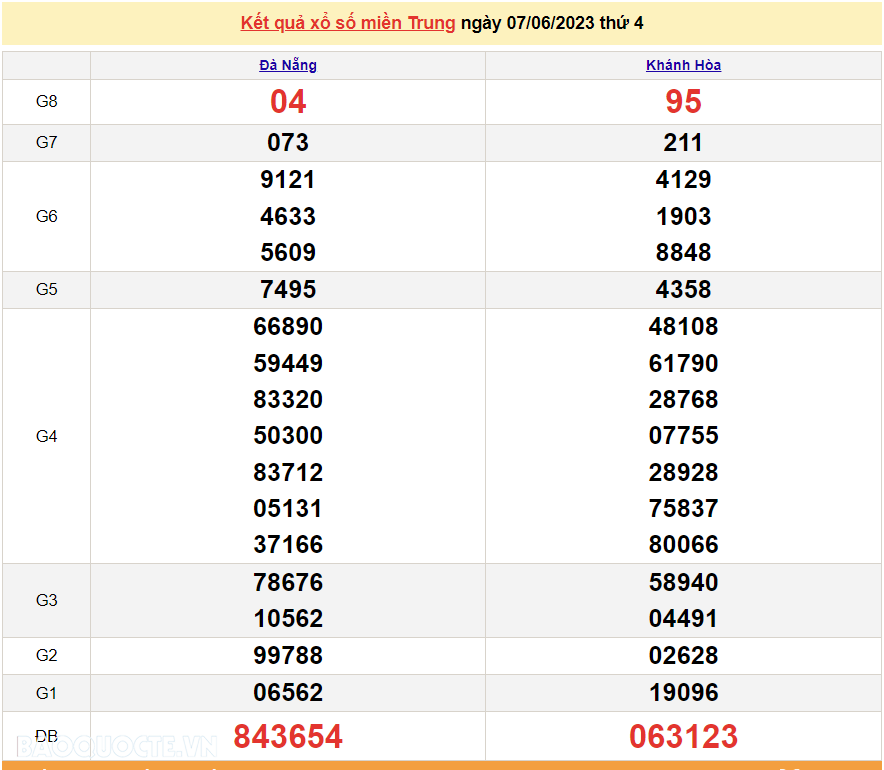Select the G8 prize number 95 for Khánh Hòa
This screenshot has height=770, width=884.
[x=683, y=101]
